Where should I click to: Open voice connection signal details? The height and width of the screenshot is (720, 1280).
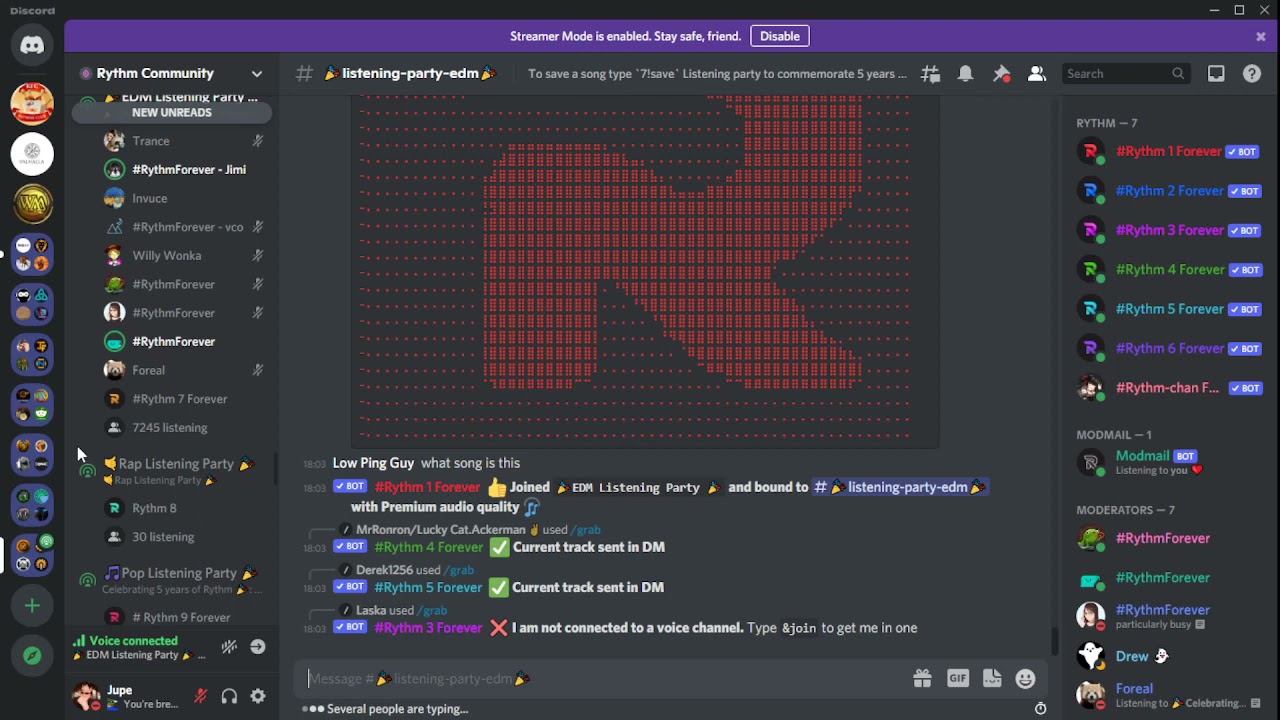(79, 641)
